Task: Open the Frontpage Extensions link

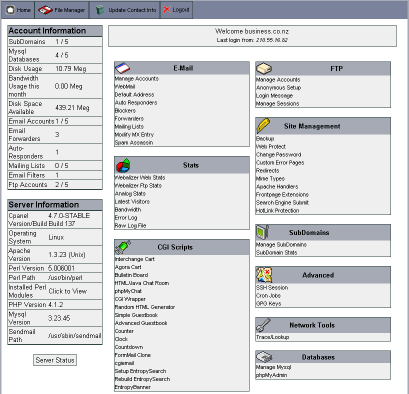Action: [282, 195]
